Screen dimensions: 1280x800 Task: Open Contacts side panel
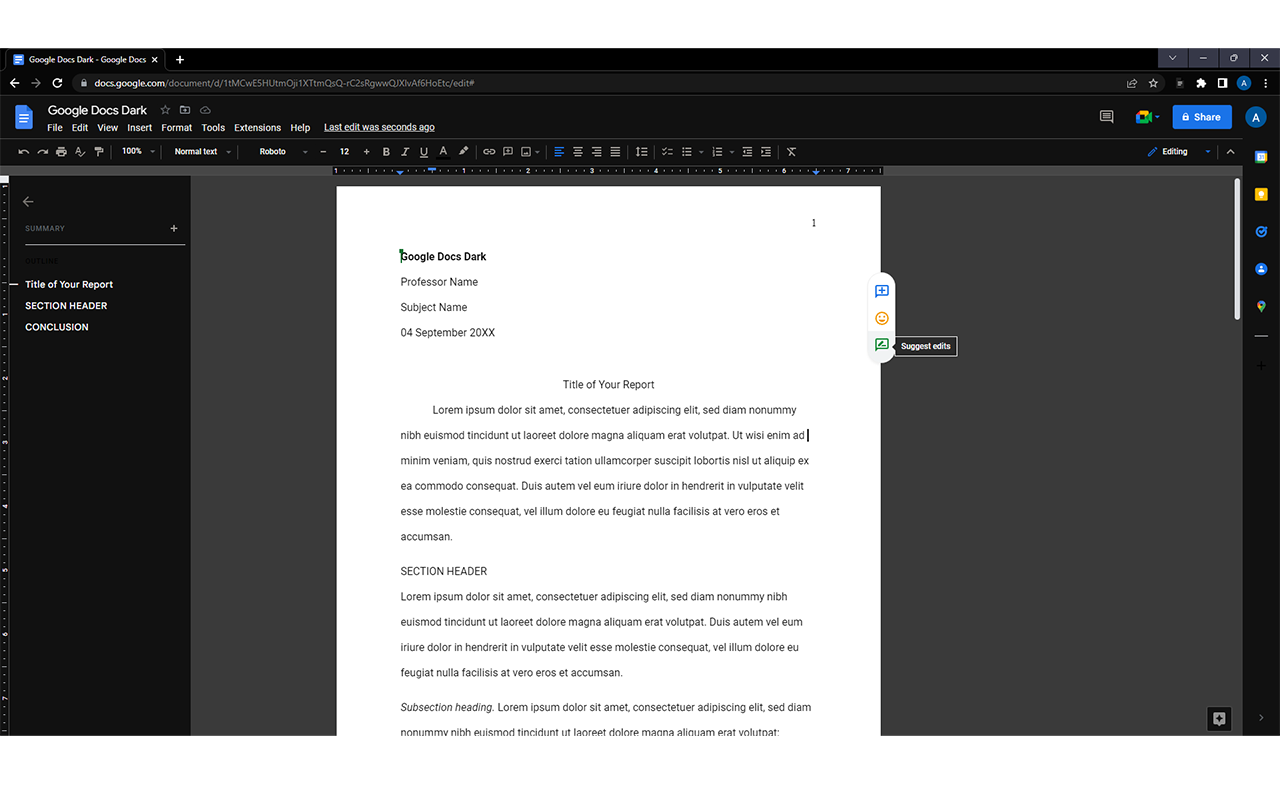pos(1261,269)
